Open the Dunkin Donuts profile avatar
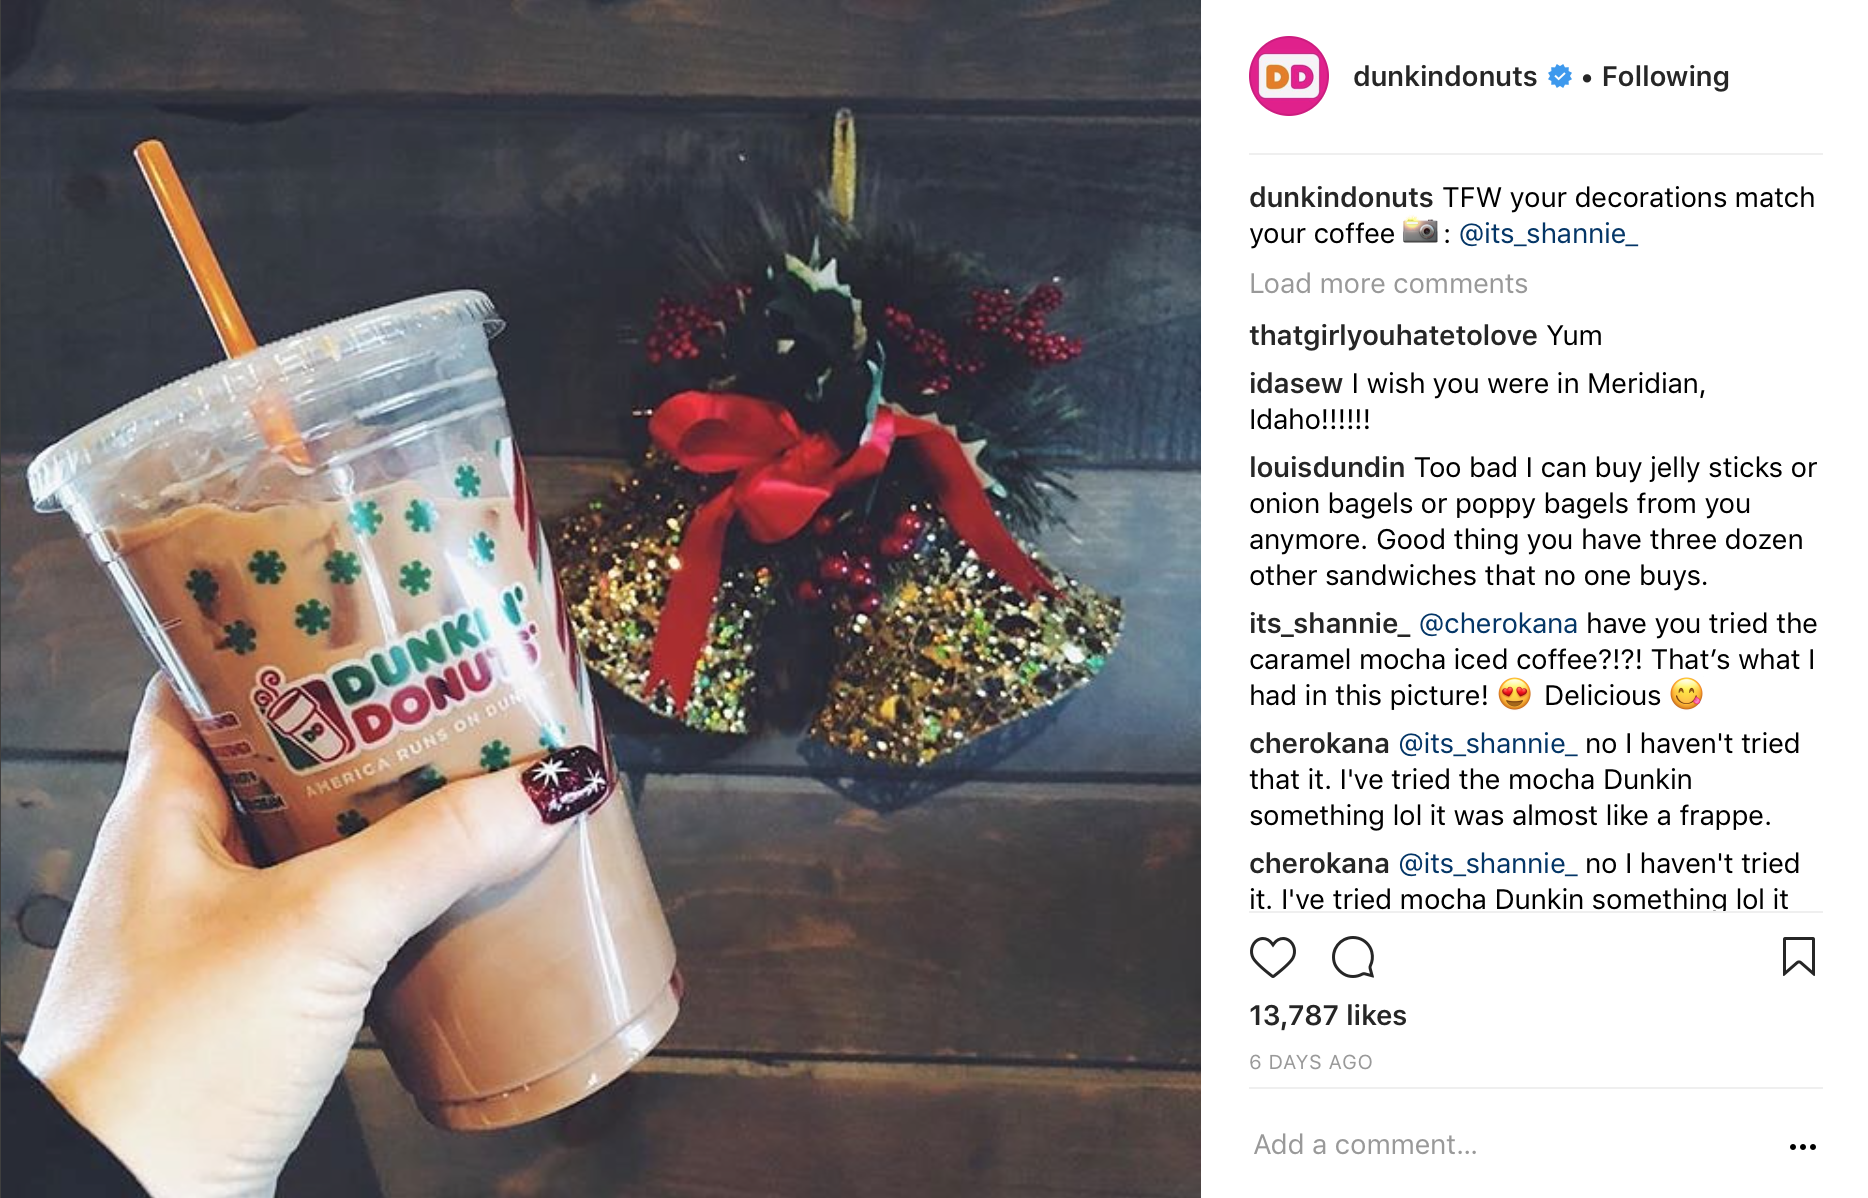1868x1198 pixels. coord(1288,76)
